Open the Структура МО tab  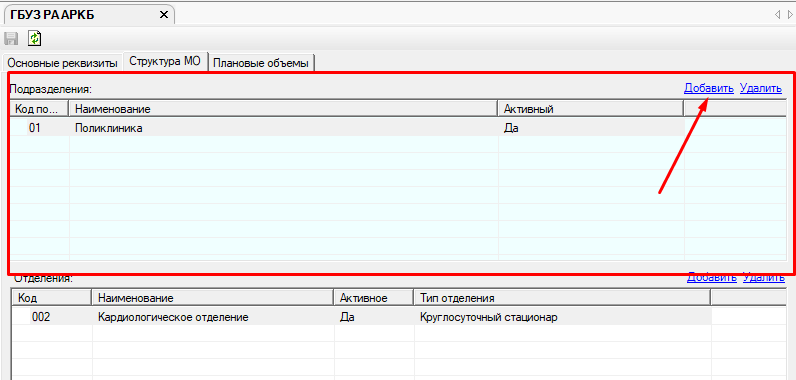tap(165, 61)
